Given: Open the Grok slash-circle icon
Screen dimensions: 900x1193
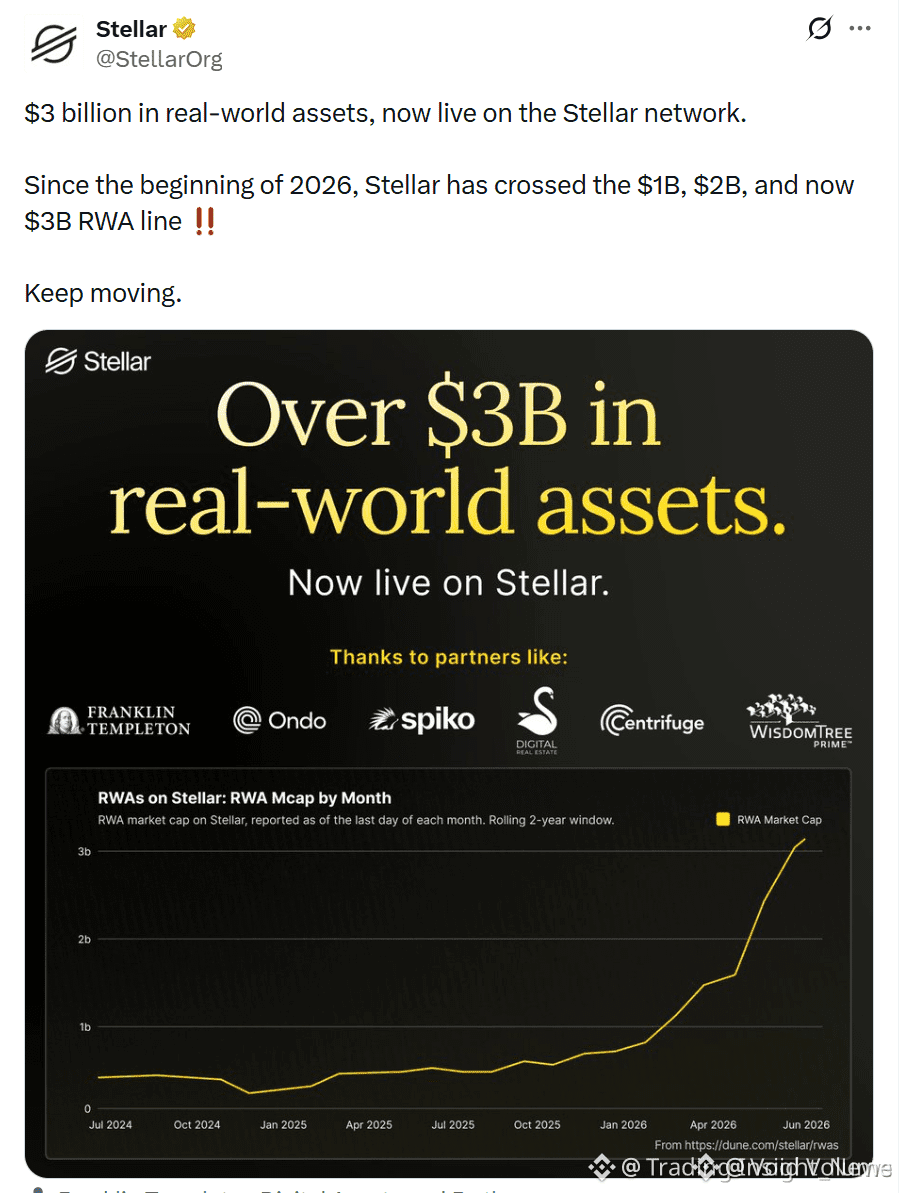Looking at the screenshot, I should (819, 28).
